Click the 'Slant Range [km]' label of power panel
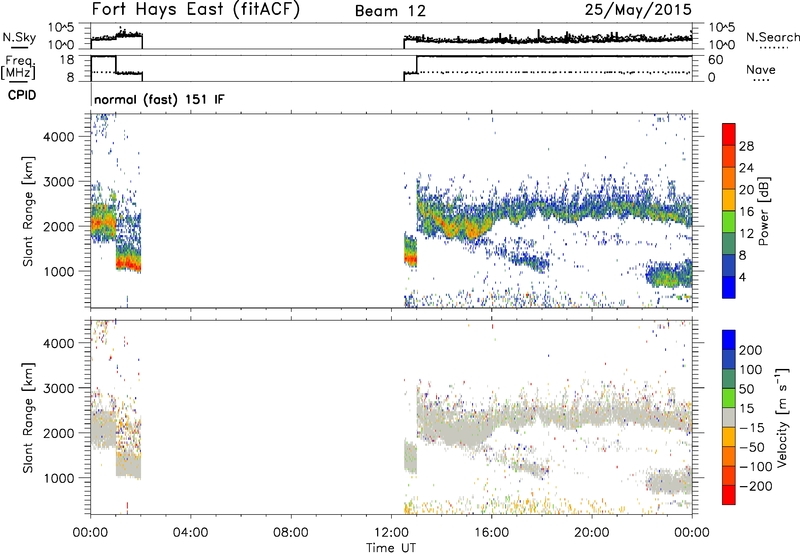The height and width of the screenshot is (554, 800). 28,211
